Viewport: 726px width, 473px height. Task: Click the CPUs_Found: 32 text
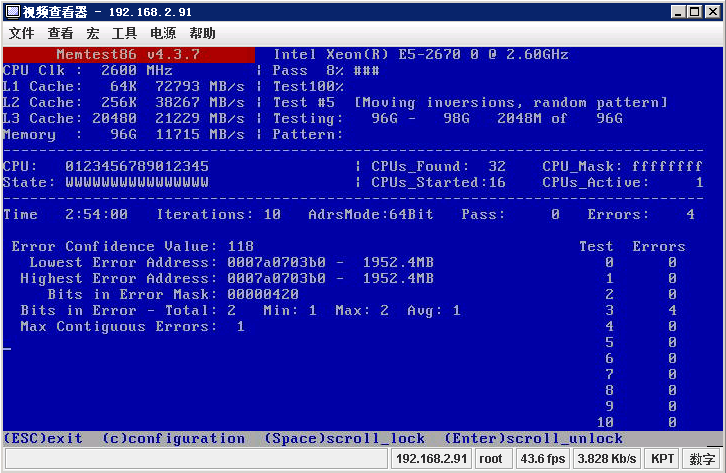438,166
